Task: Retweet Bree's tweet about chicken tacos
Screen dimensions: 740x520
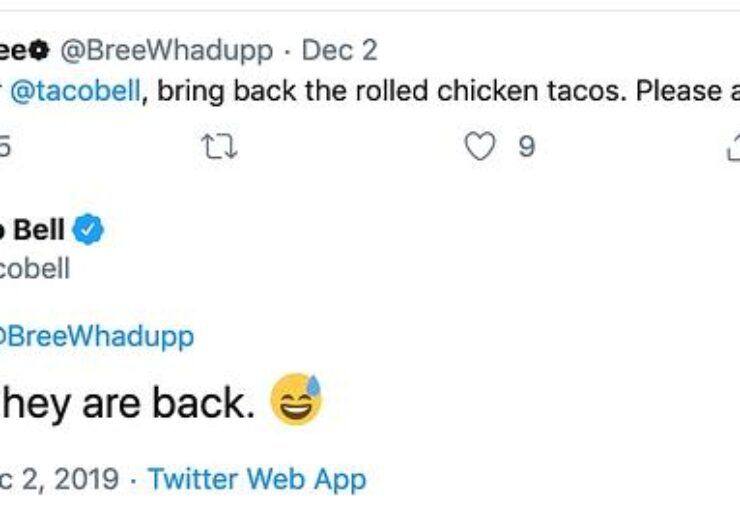Action: click(x=220, y=148)
